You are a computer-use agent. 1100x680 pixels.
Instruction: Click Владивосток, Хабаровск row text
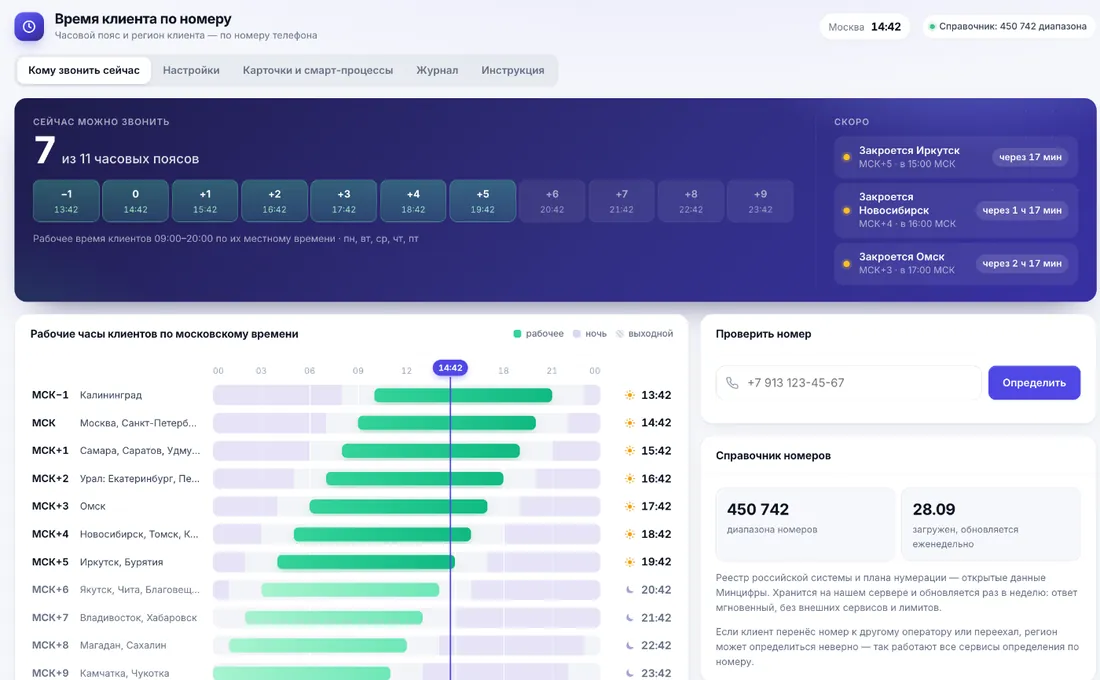[138, 618]
